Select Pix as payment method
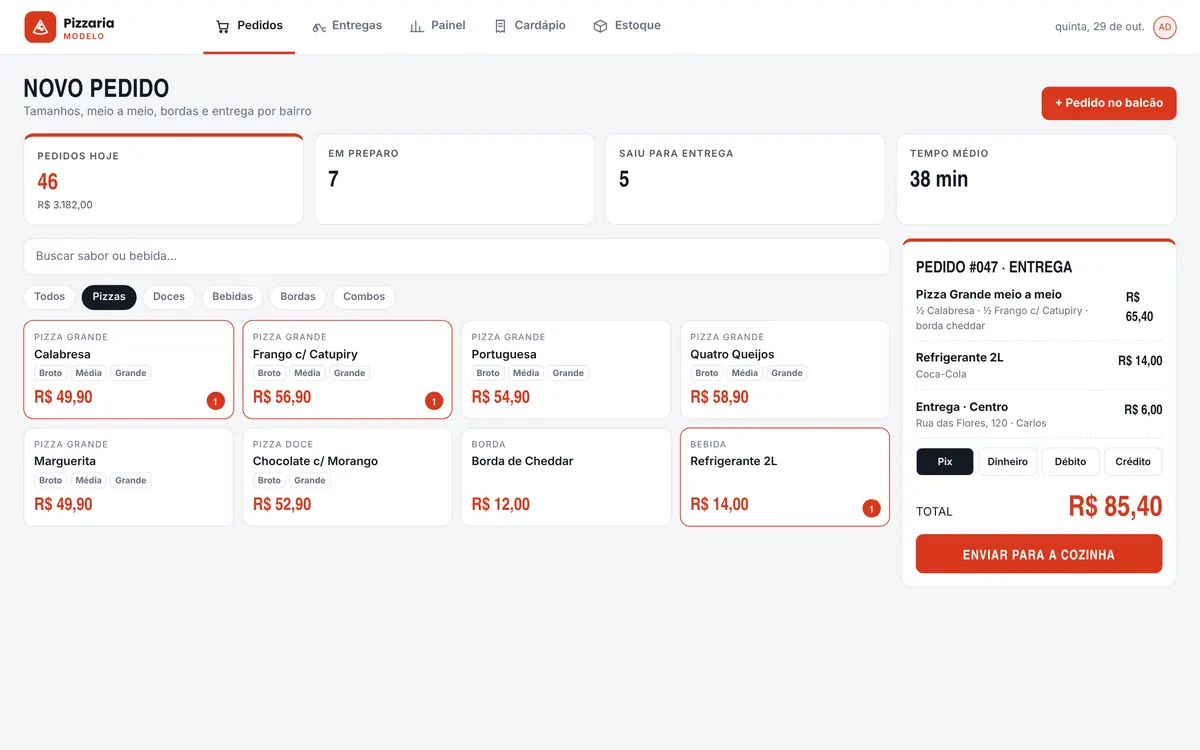 [945, 462]
